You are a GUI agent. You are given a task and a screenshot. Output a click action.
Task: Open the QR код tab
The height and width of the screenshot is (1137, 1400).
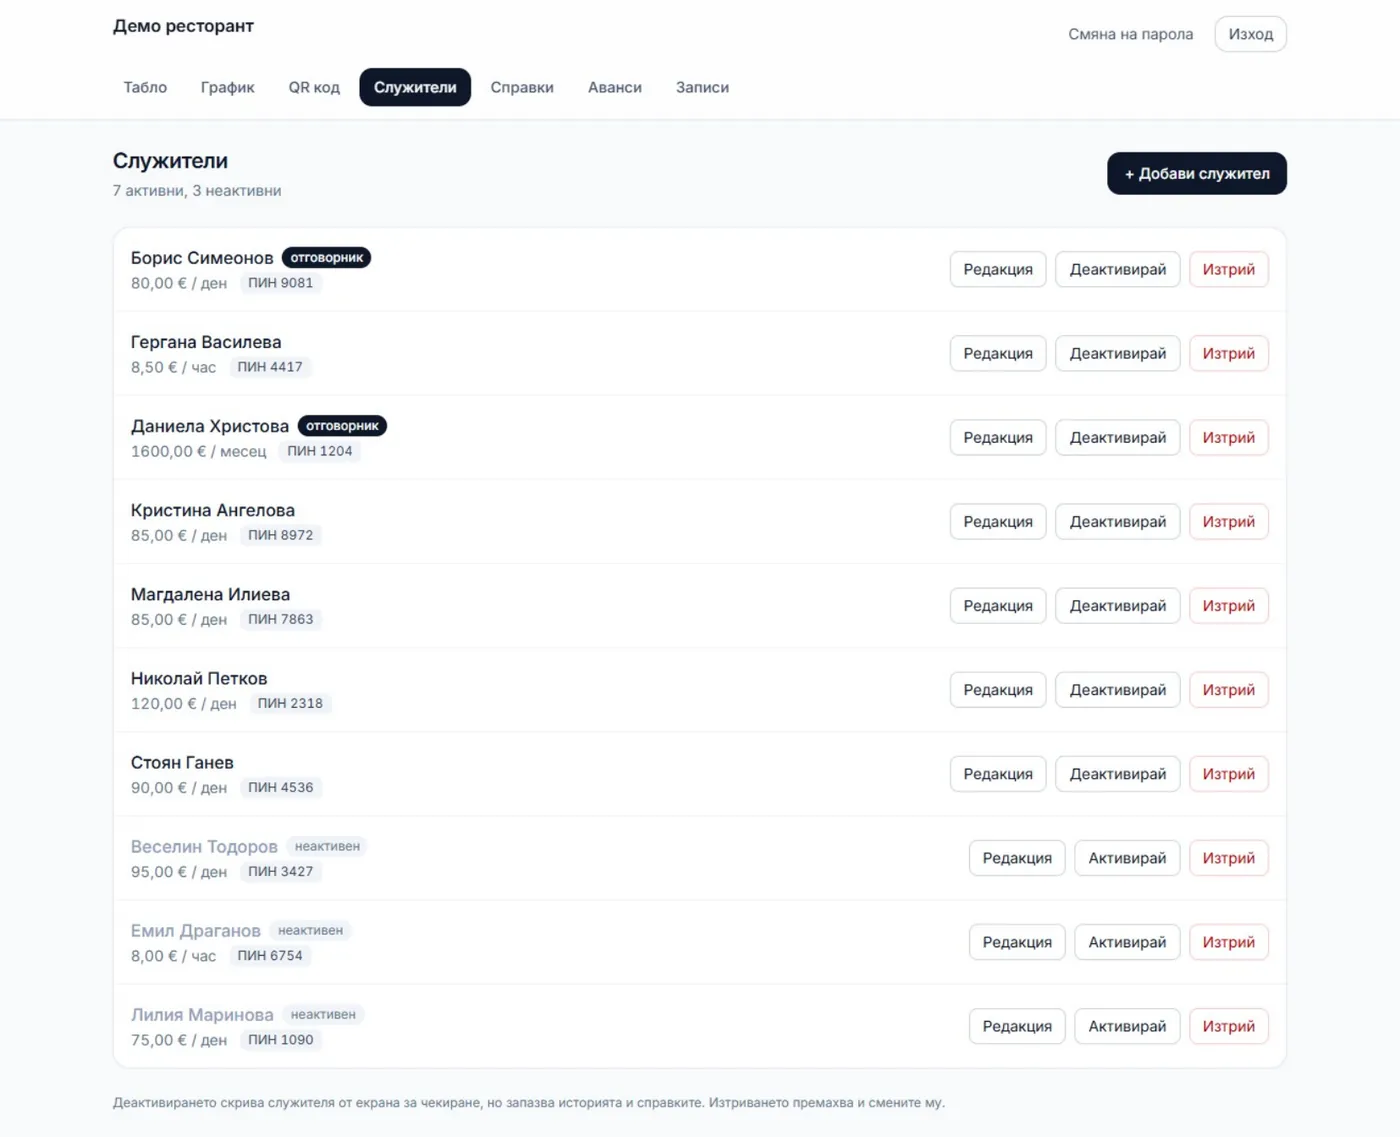click(x=314, y=87)
